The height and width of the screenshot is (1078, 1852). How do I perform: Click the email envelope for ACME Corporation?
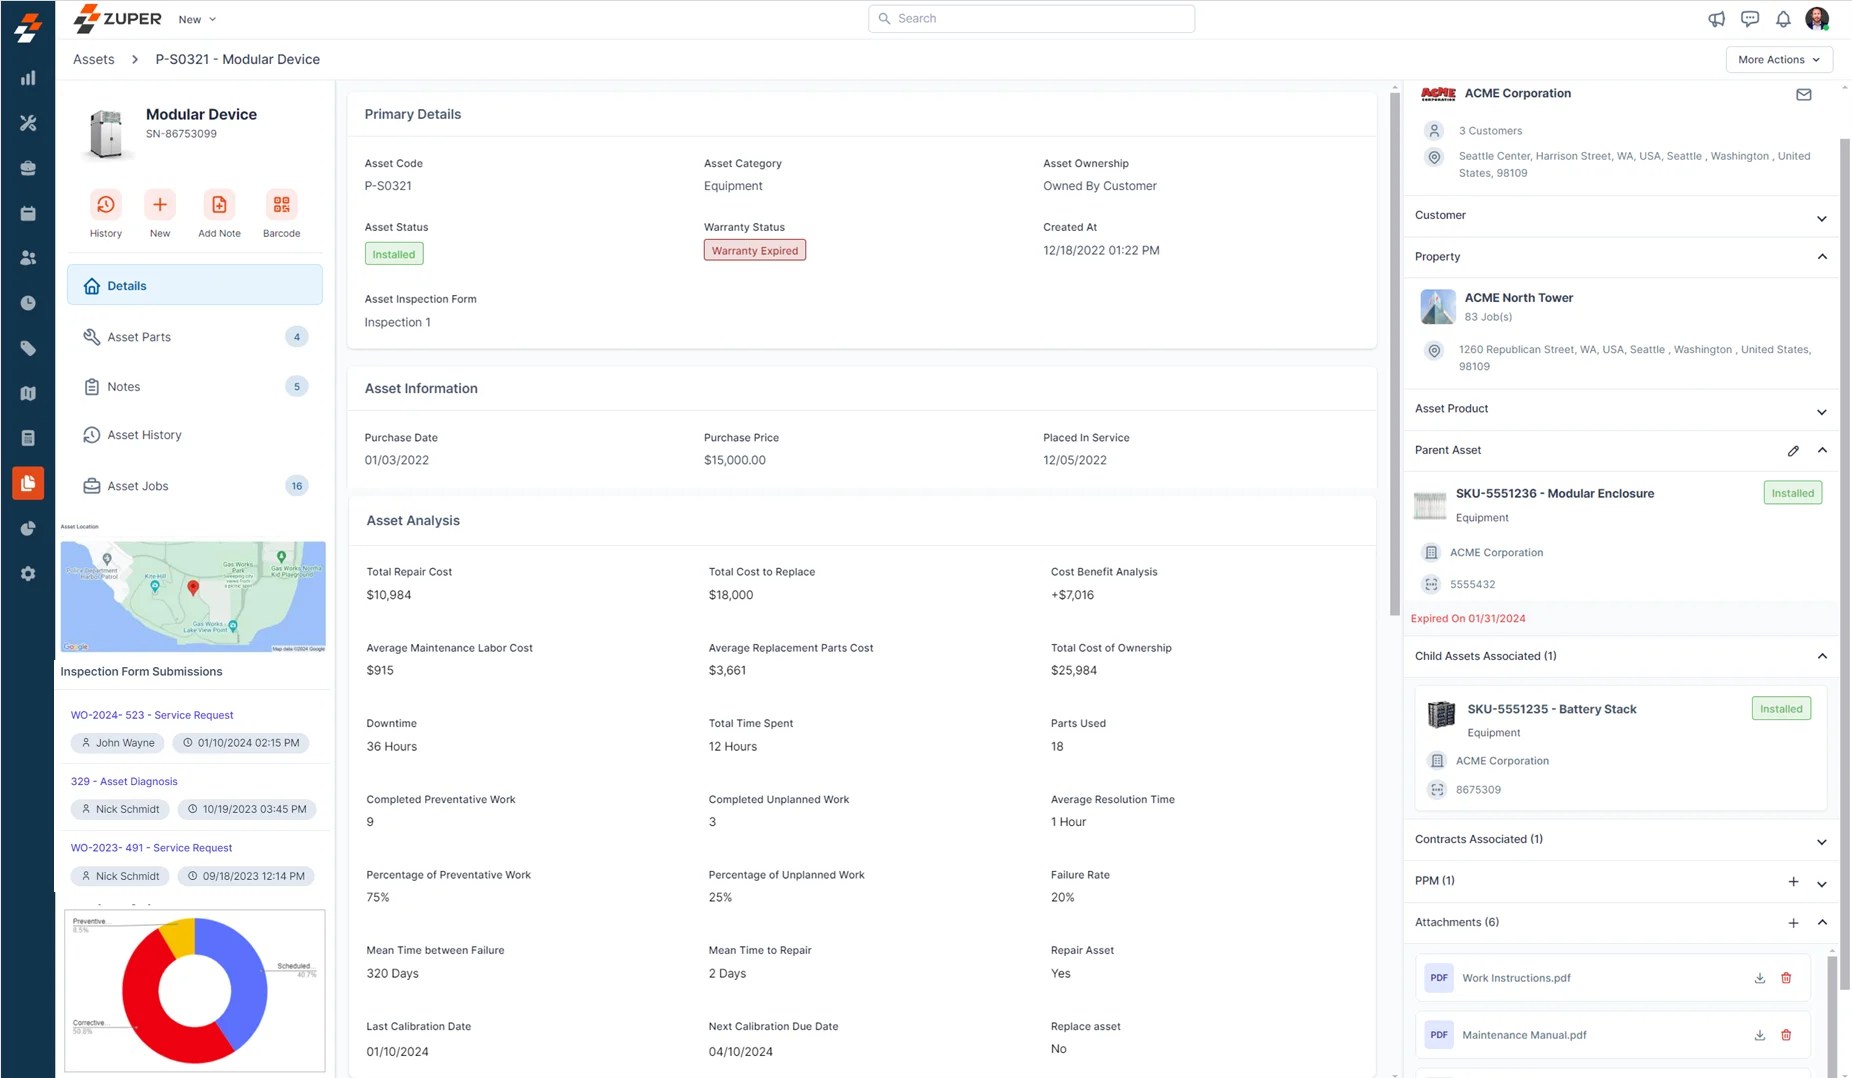click(1803, 95)
